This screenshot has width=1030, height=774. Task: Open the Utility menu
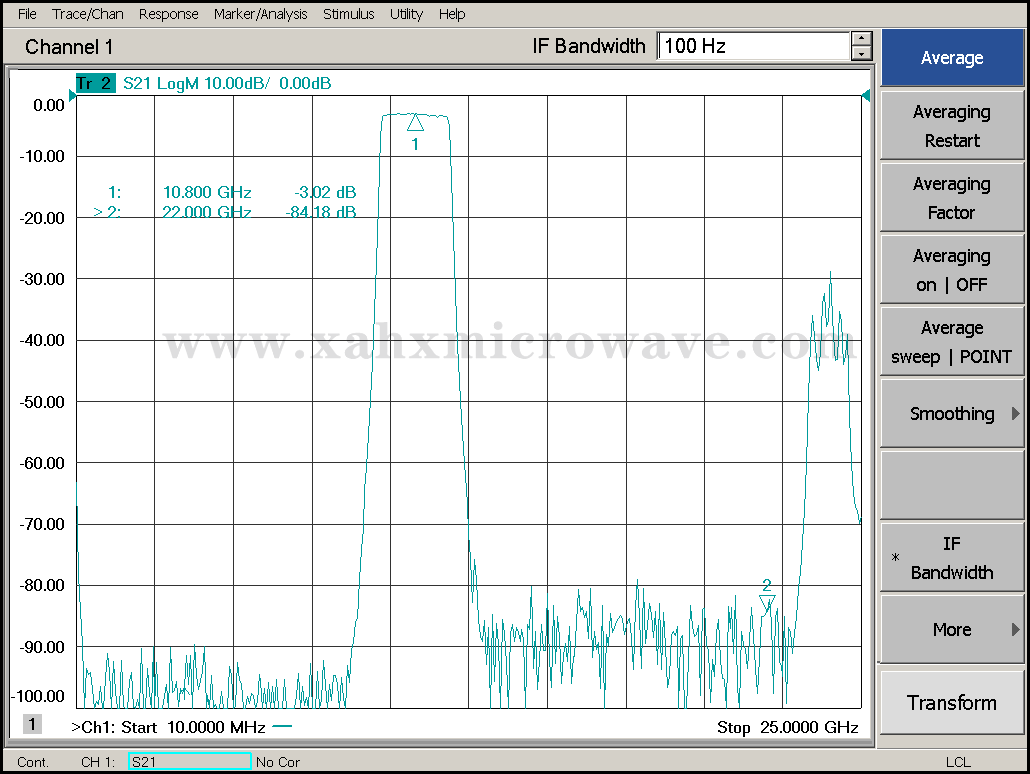tap(406, 14)
